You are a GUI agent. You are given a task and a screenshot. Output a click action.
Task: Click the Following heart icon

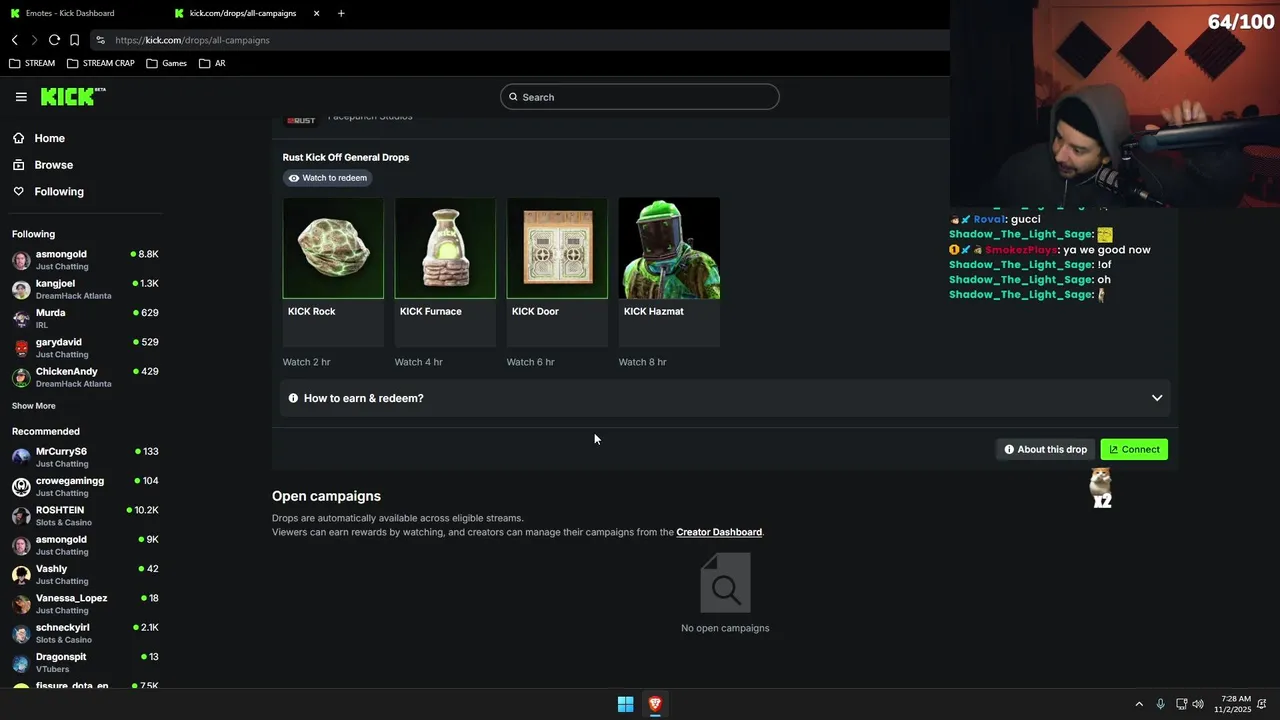click(19, 192)
